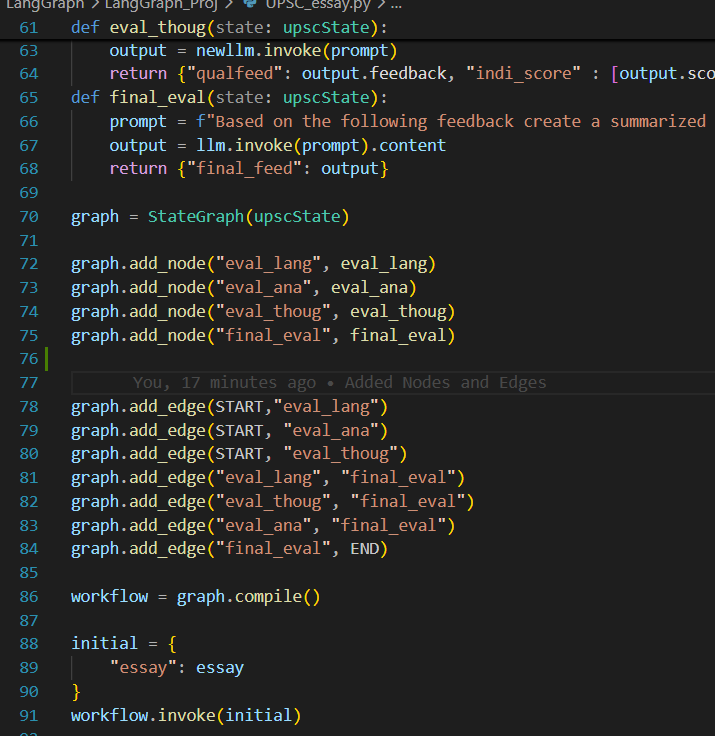Click the "eval_ana" string on line 73
Viewport: 715px width, 736px height.
263,288
